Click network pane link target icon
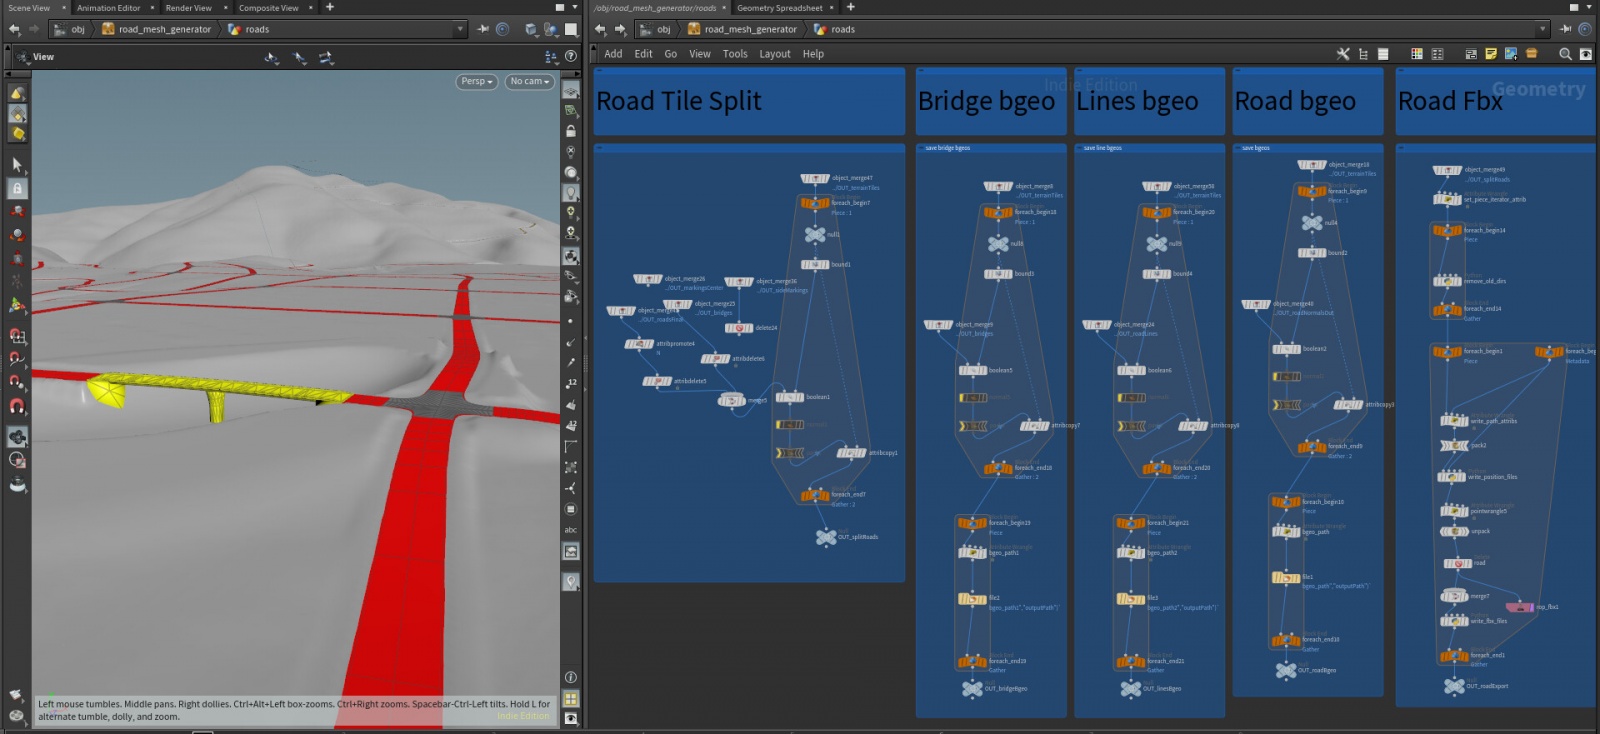The height and width of the screenshot is (734, 1600). (1585, 29)
